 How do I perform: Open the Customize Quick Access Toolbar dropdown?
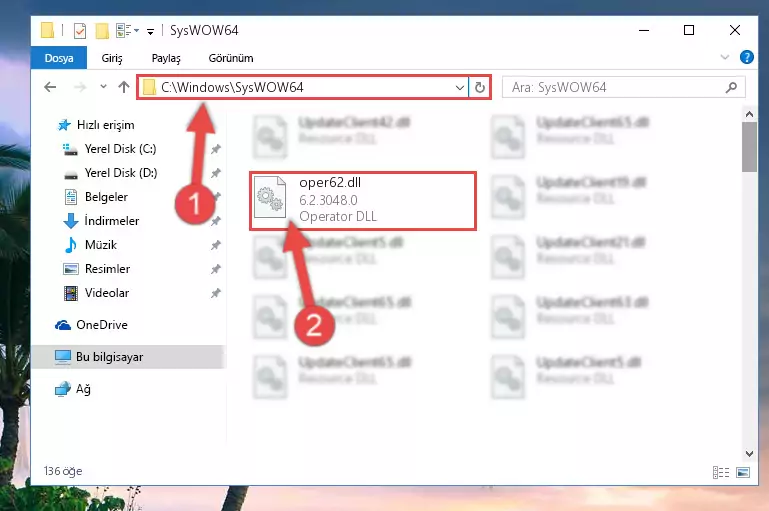(150, 31)
